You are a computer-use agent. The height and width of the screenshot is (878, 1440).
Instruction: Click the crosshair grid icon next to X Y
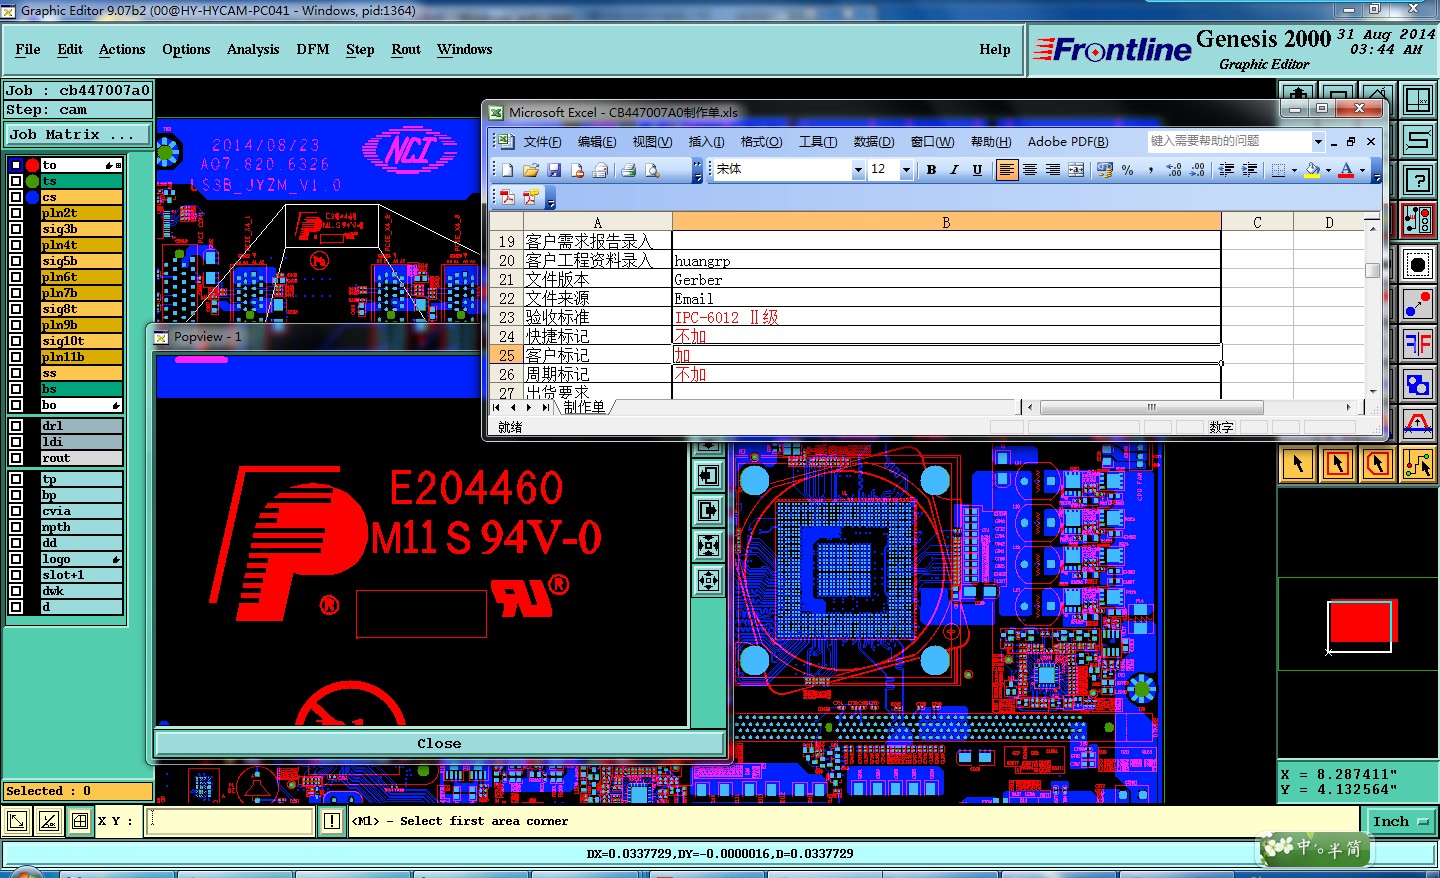(x=80, y=822)
